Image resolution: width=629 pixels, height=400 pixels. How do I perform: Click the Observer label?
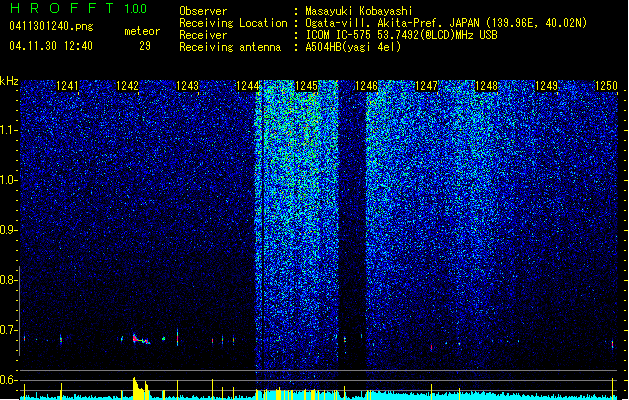coord(203,11)
